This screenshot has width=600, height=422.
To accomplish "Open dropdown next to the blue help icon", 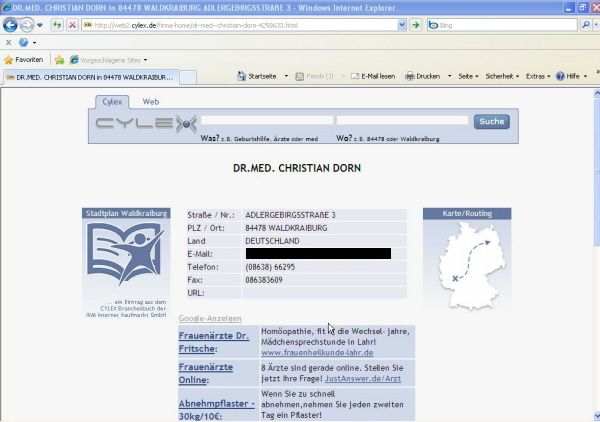I will [34, 42].
